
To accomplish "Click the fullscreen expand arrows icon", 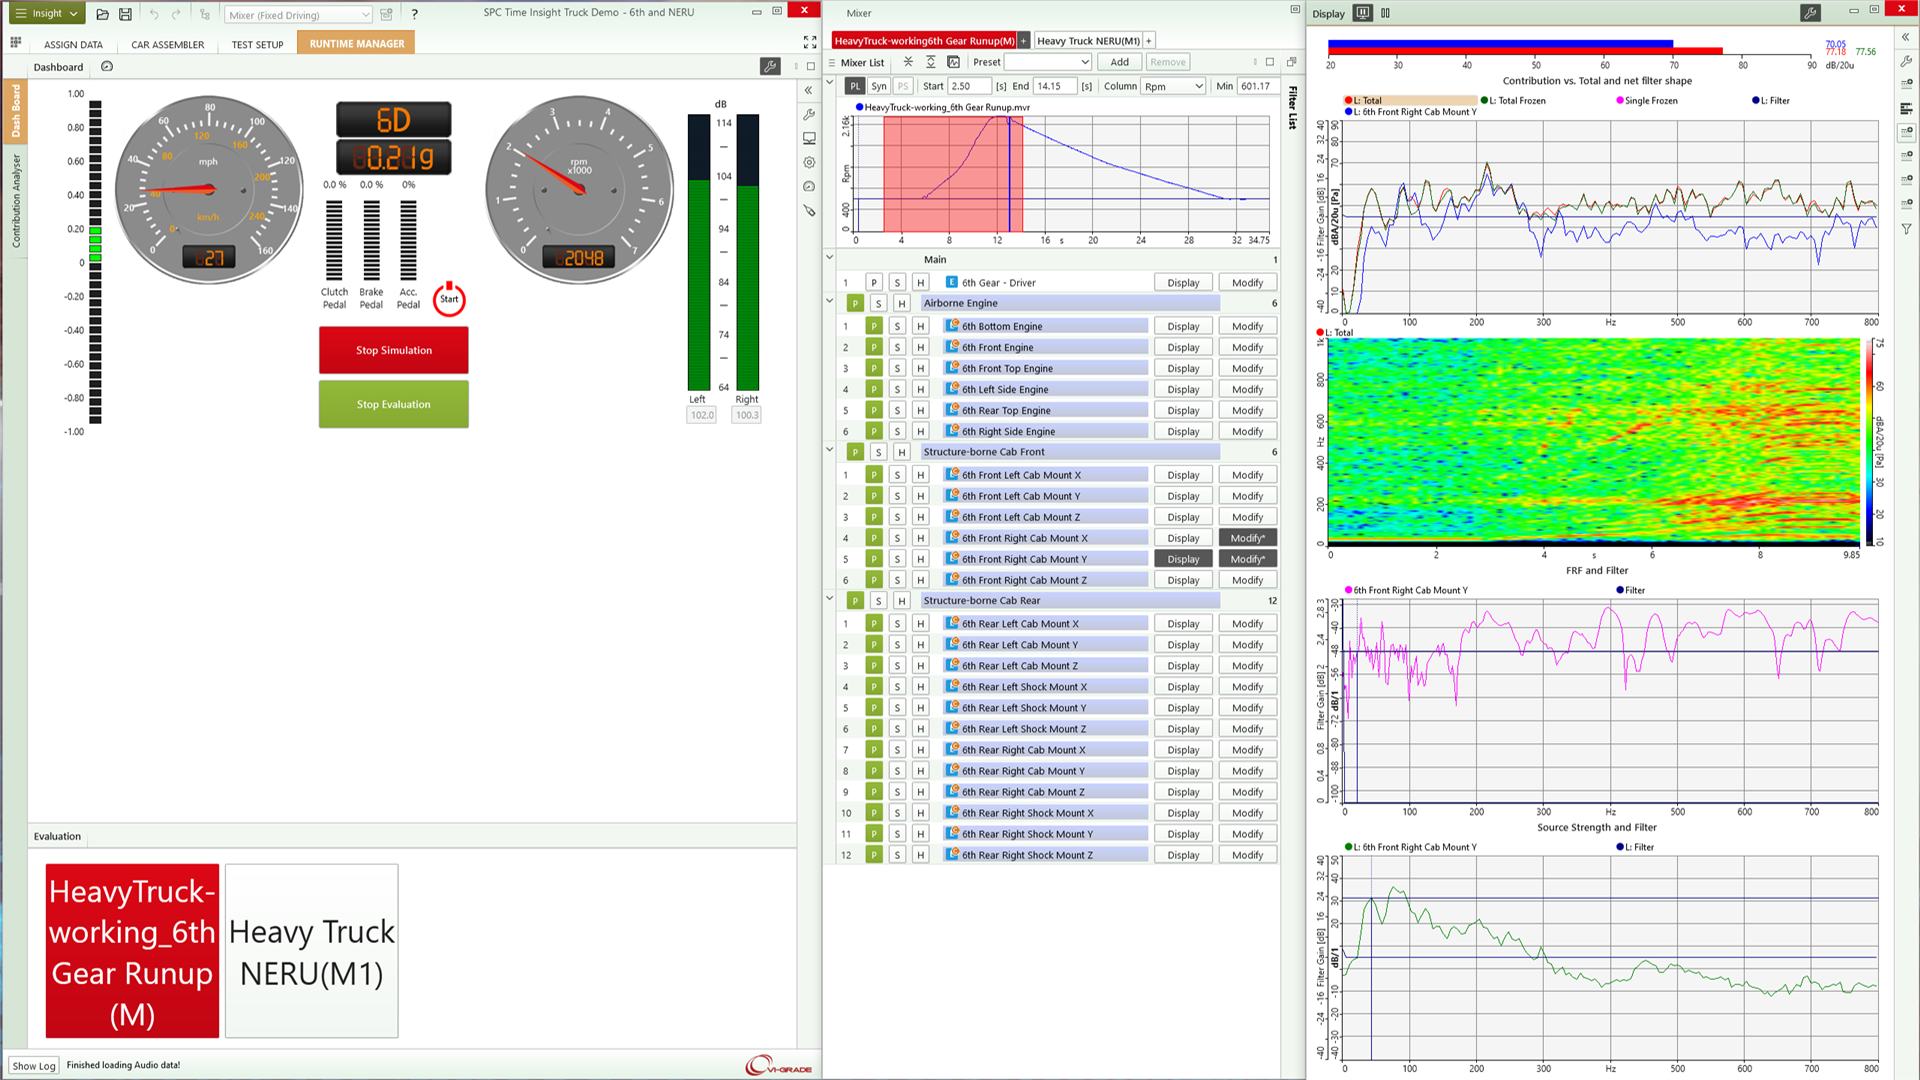I will [x=810, y=42].
